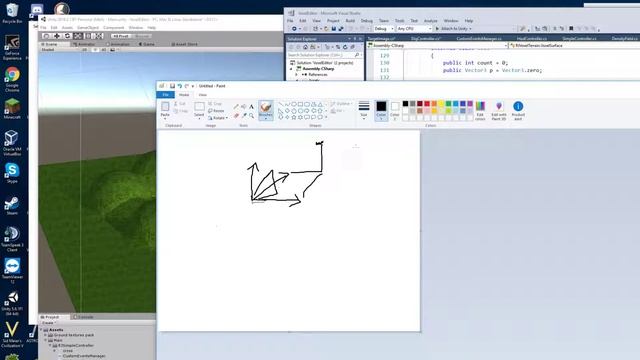The image size is (640, 360).
Task: Open Skype desktop shortcut
Action: click(x=12, y=173)
